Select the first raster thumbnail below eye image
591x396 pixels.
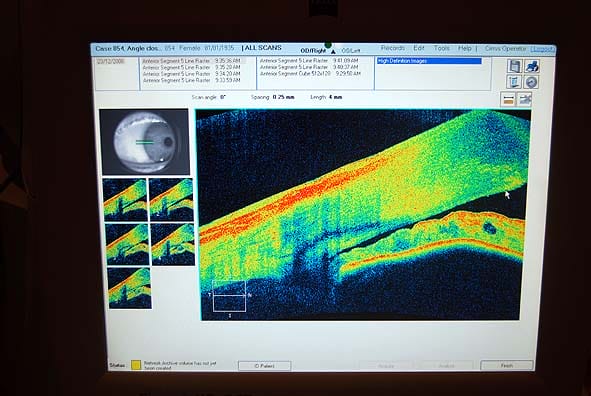[x=125, y=200]
